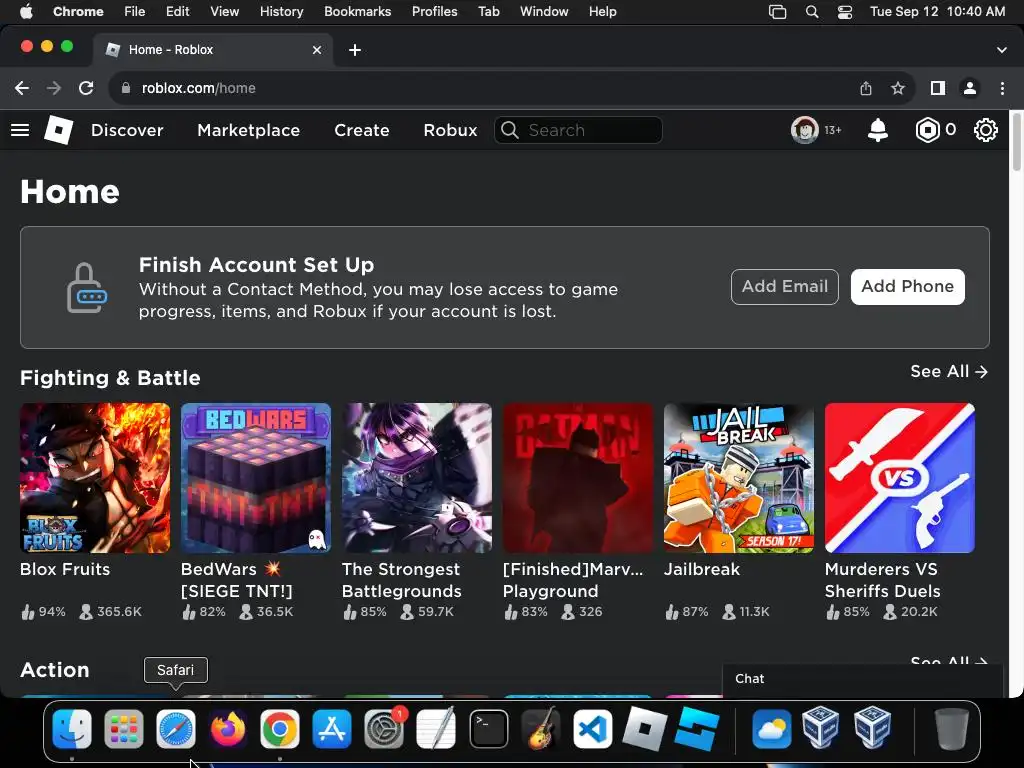The image size is (1024, 768).
Task: Open Spotlight search in menu bar
Action: point(812,12)
